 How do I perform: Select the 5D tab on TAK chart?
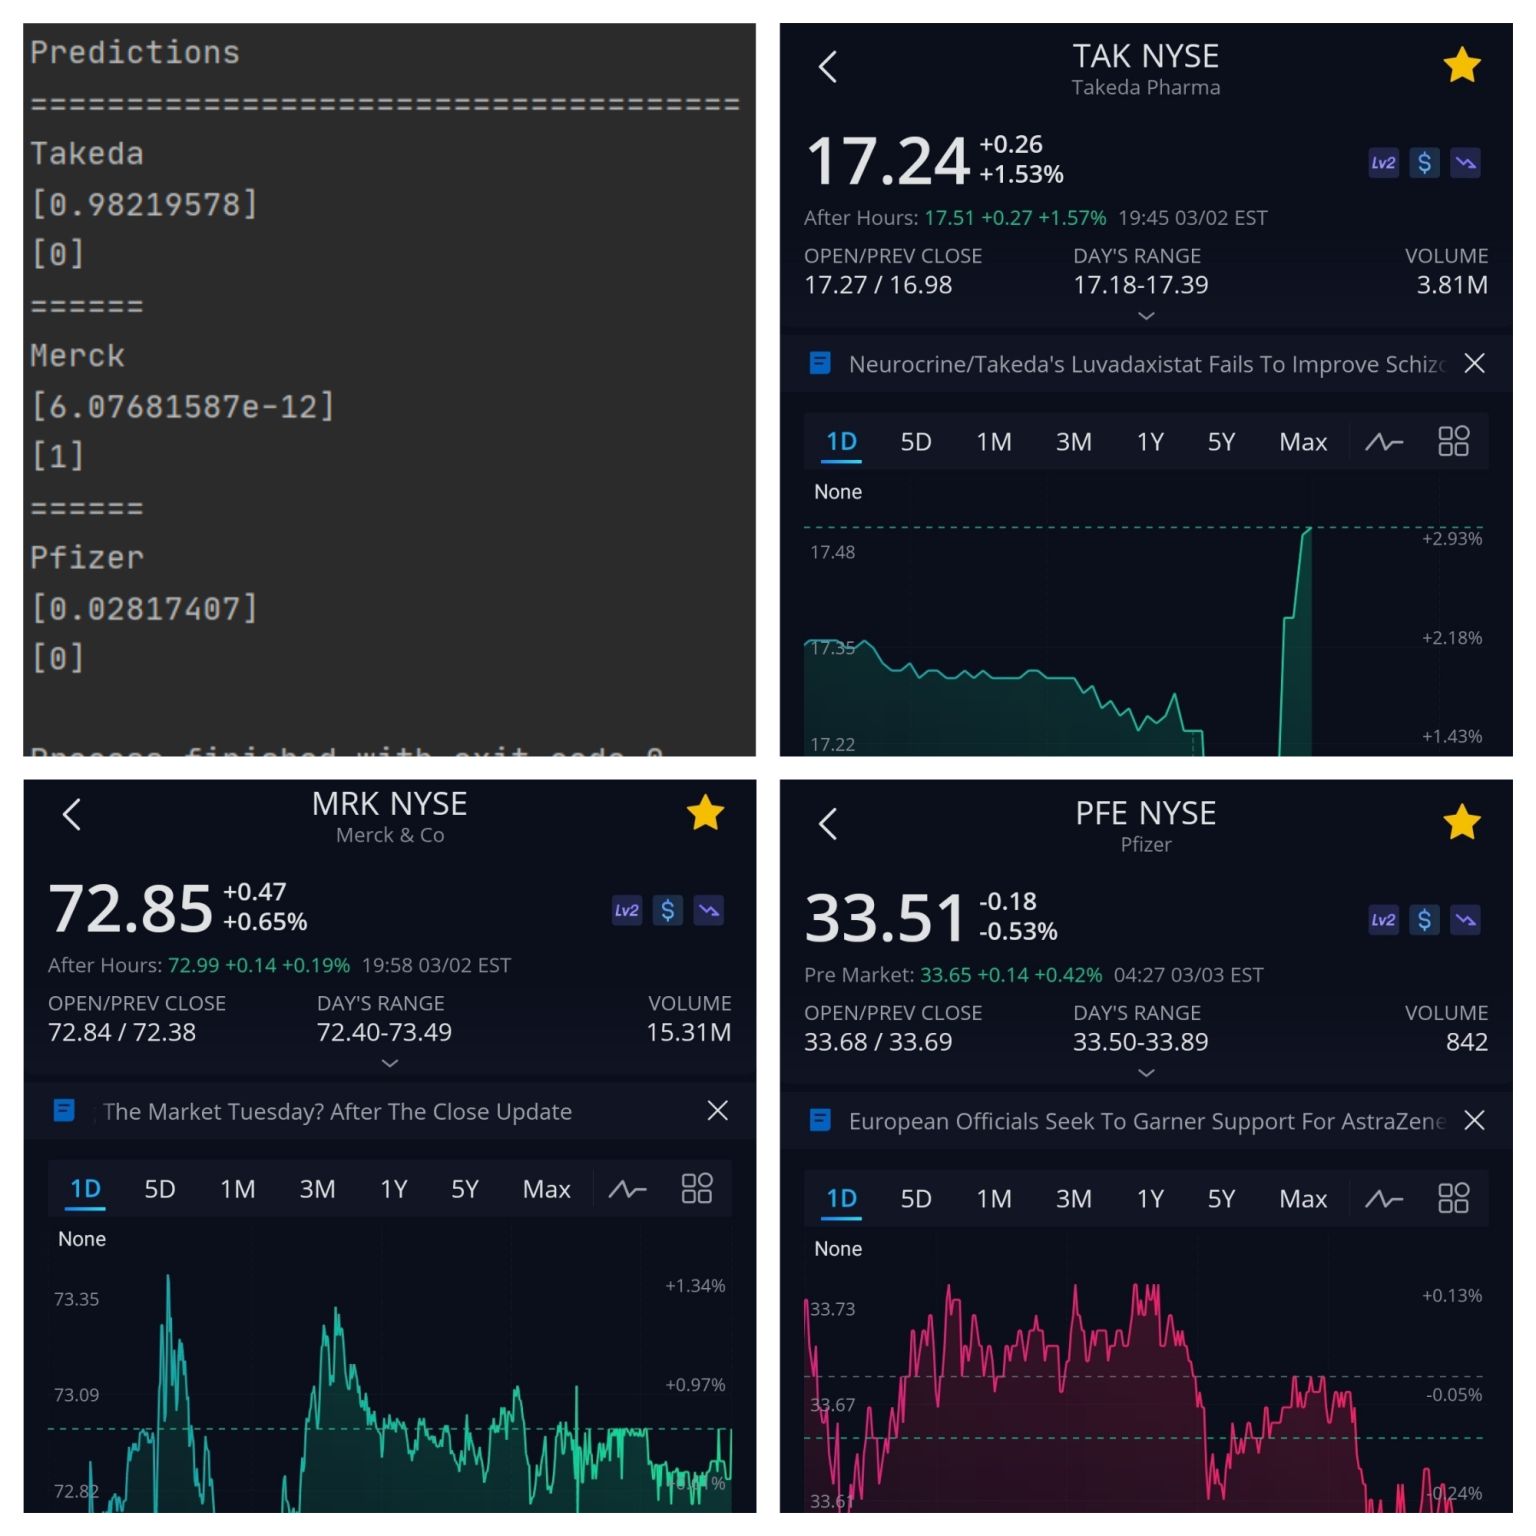coord(915,442)
